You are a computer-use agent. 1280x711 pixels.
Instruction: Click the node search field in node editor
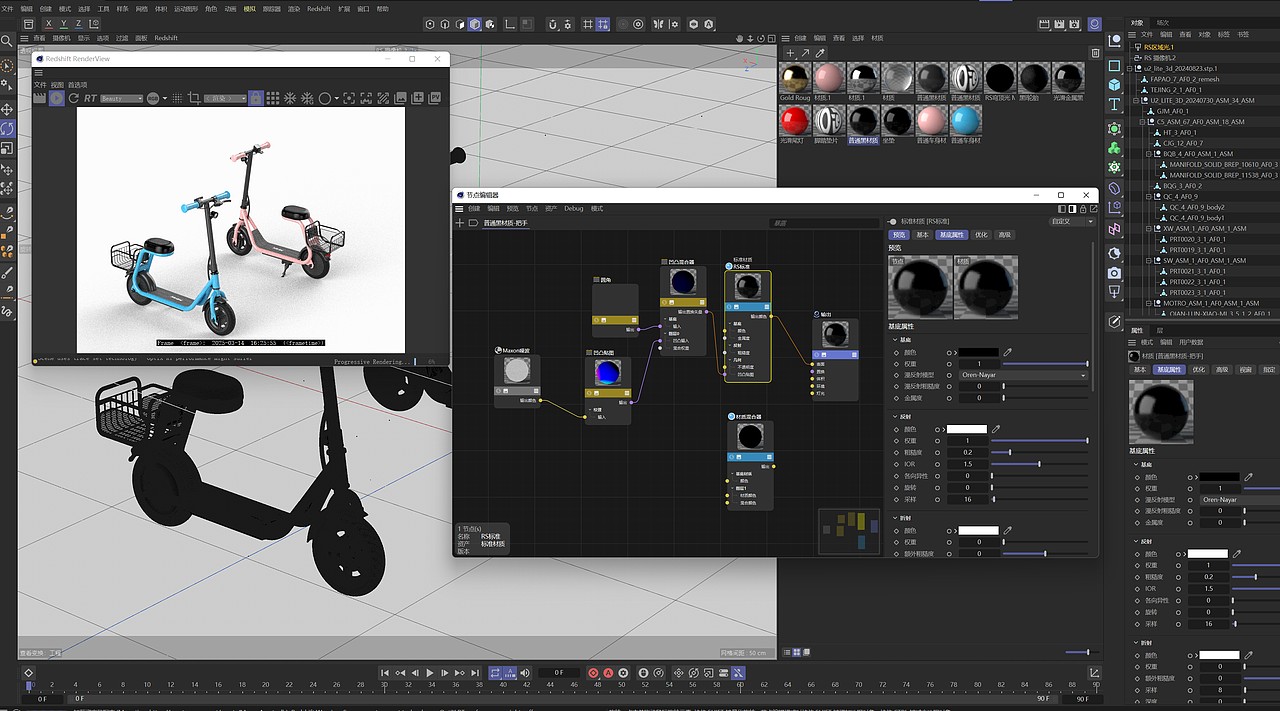(x=823, y=223)
